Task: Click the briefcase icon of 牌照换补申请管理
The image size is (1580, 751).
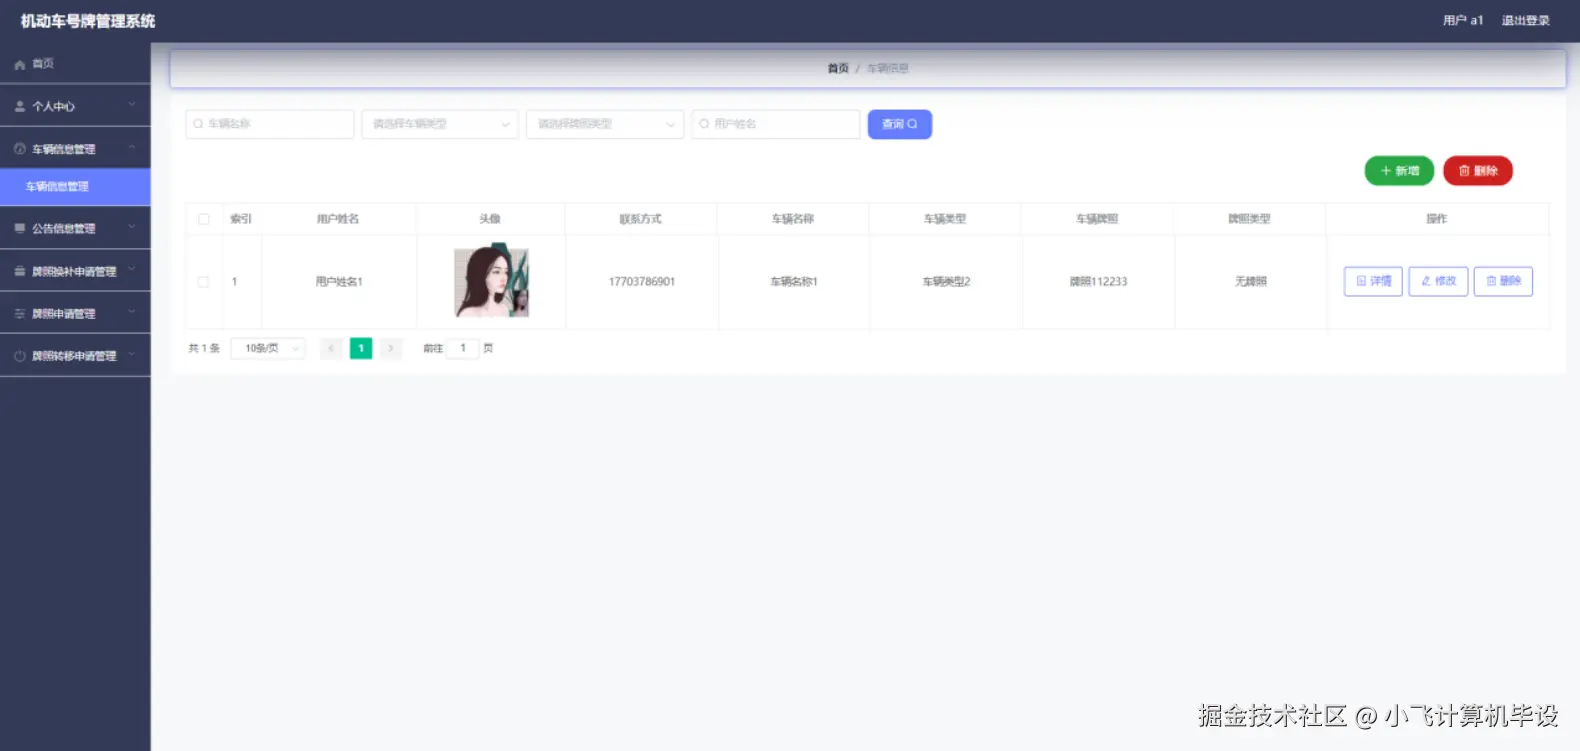Action: tap(19, 271)
